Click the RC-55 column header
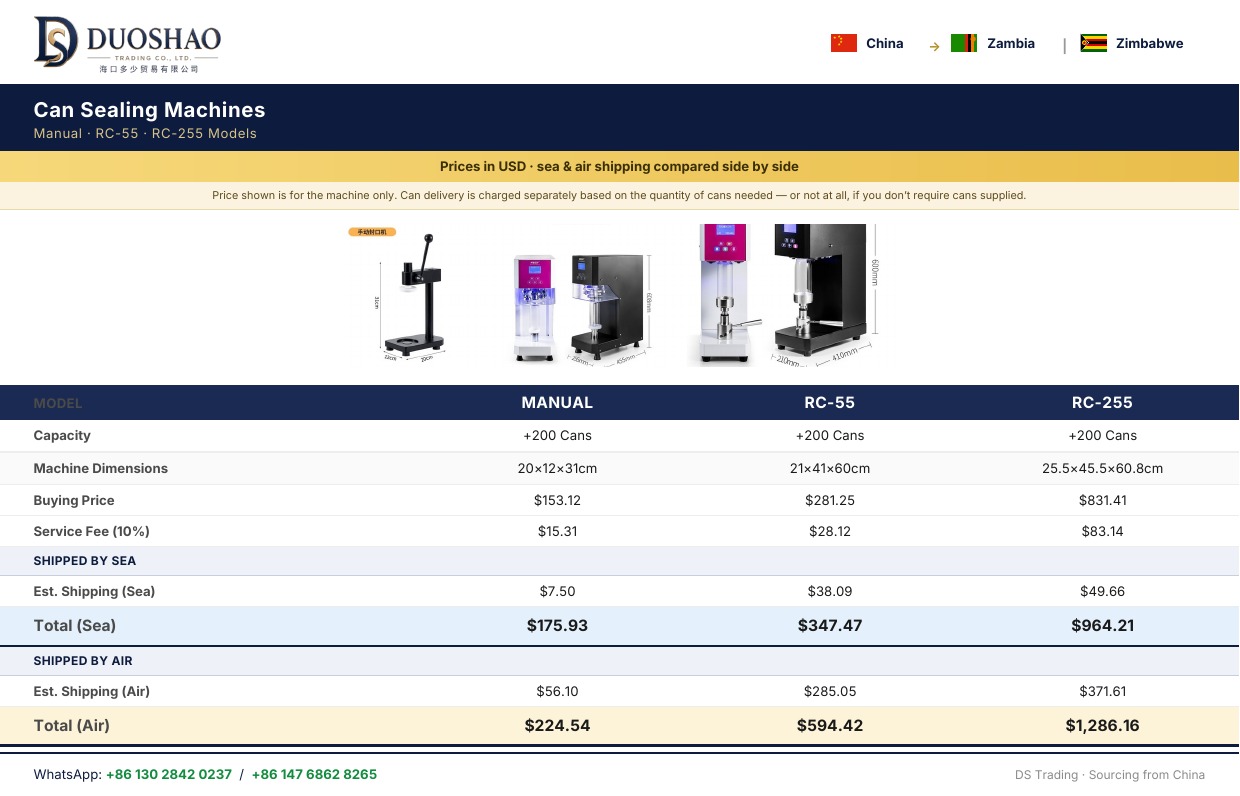The height and width of the screenshot is (796, 1240). click(830, 403)
